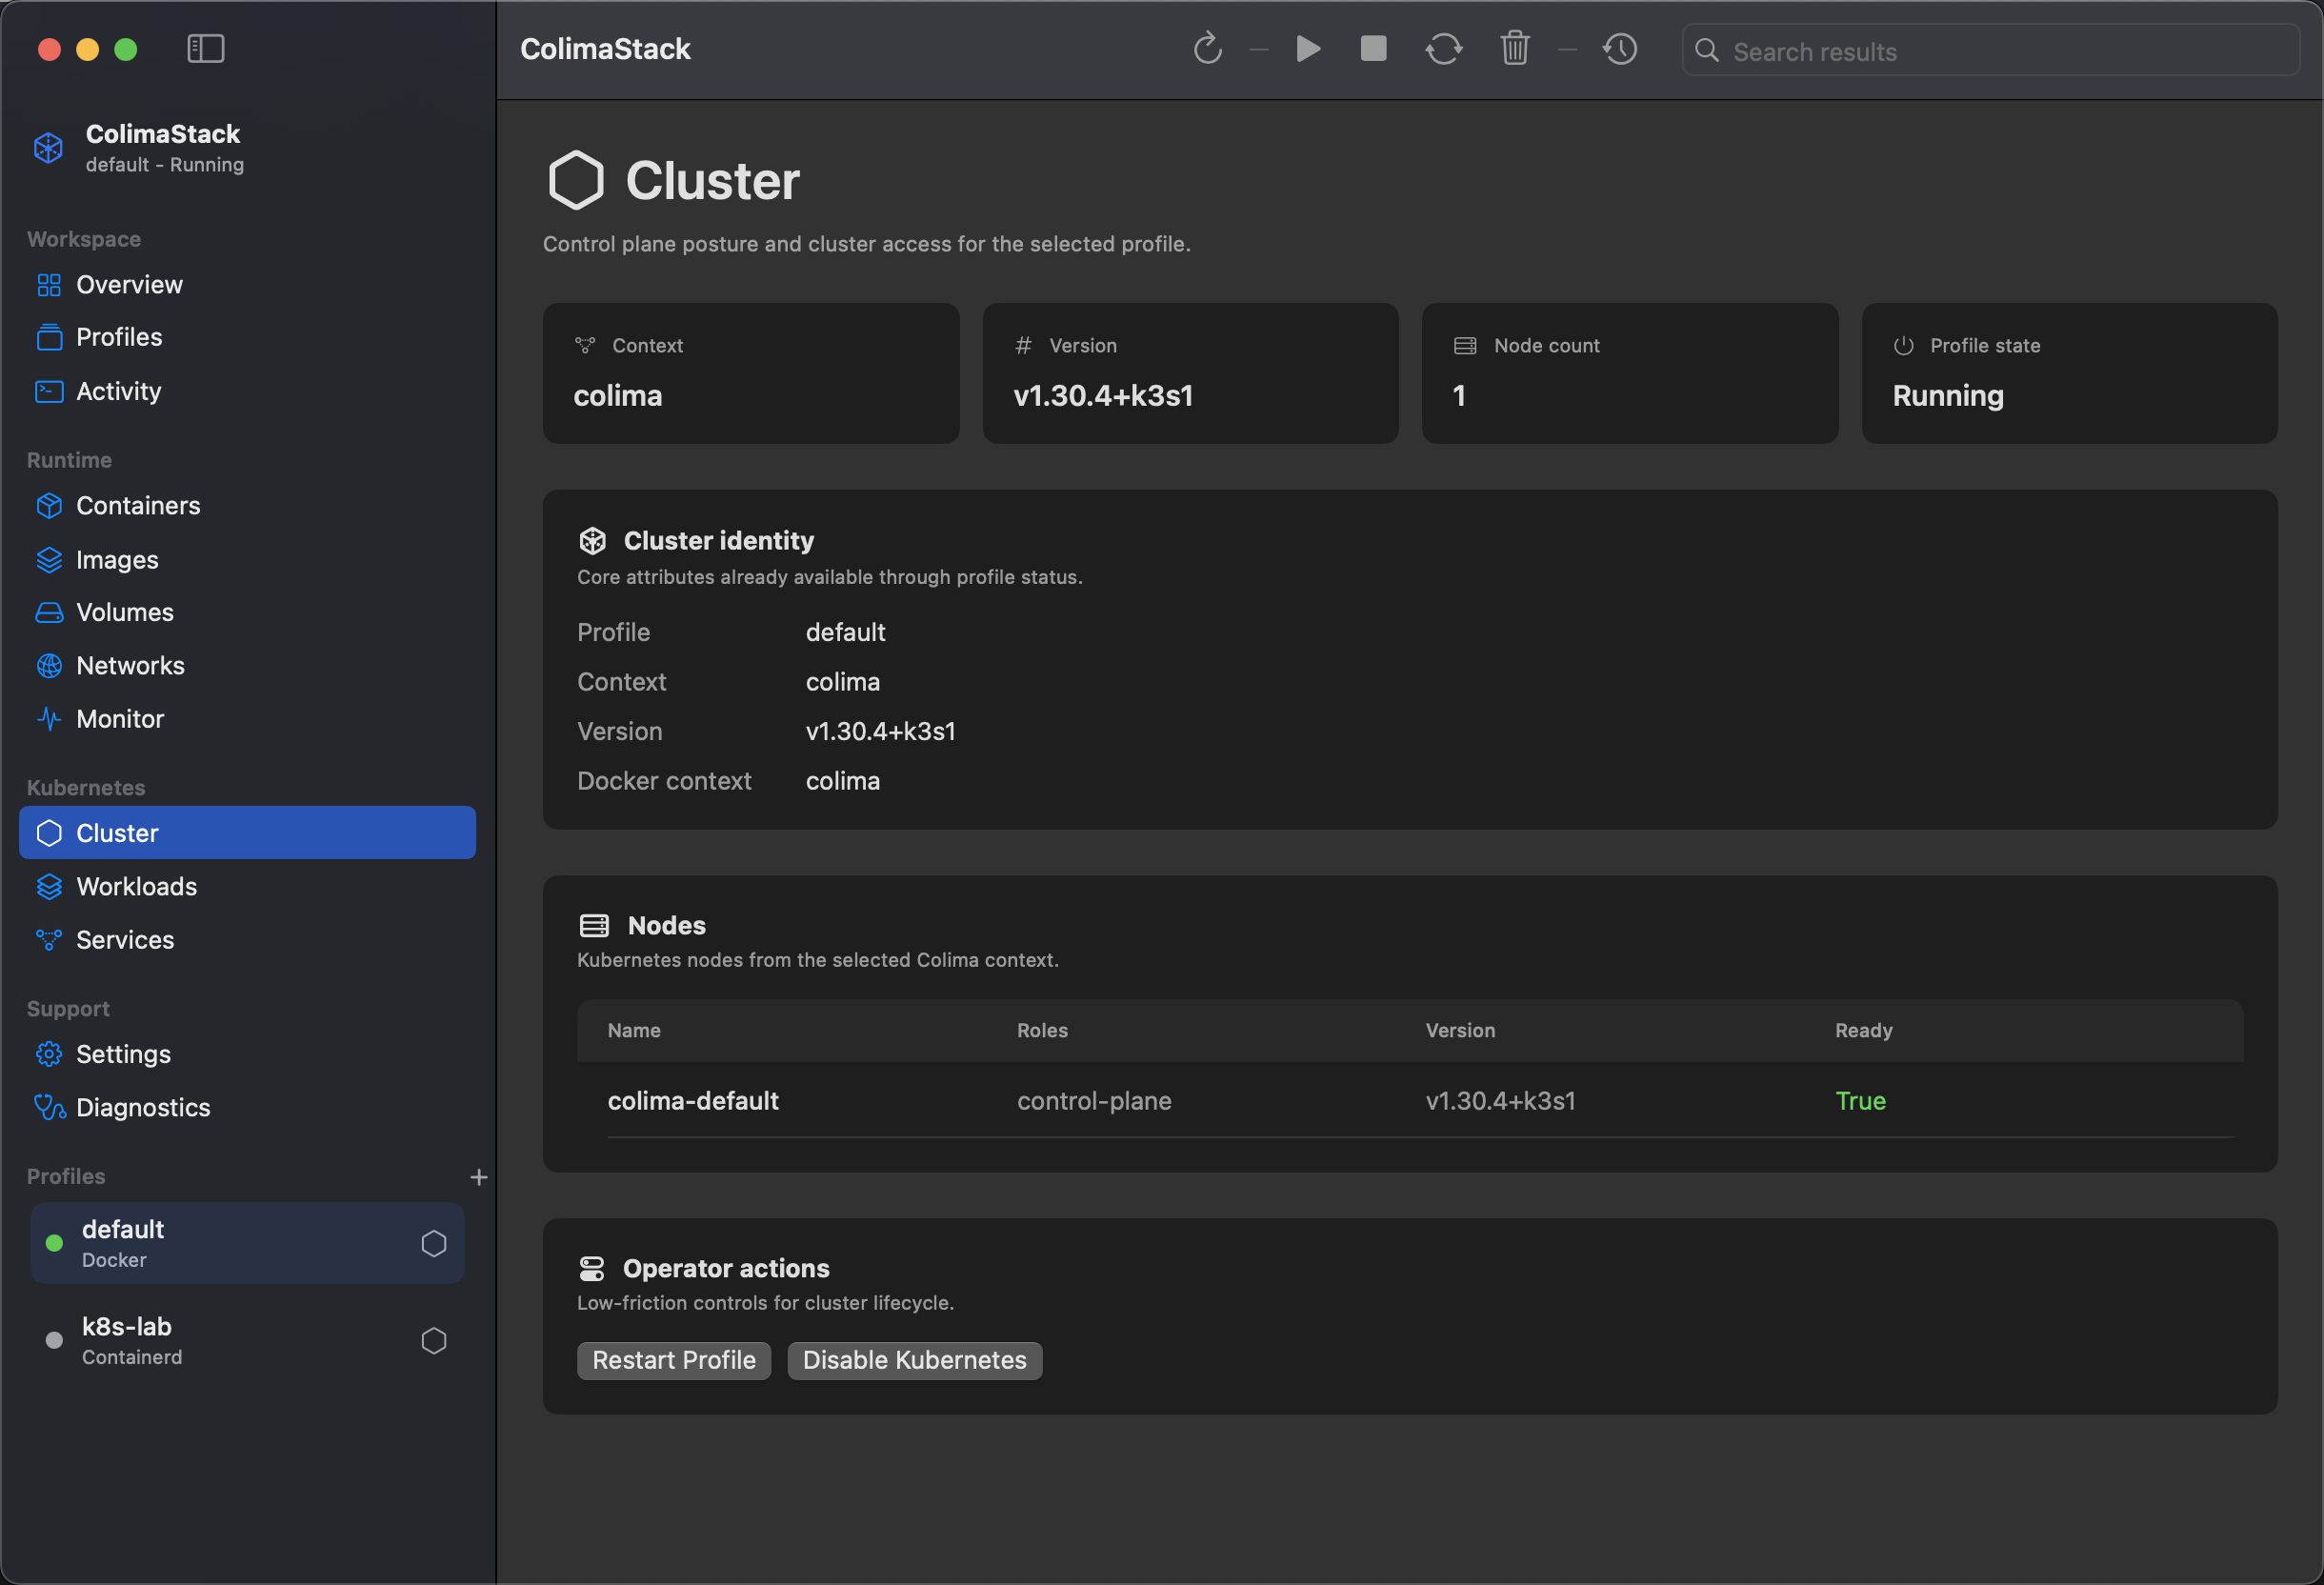Click the Disable Kubernetes button
This screenshot has width=2324, height=1585.
tap(914, 1361)
